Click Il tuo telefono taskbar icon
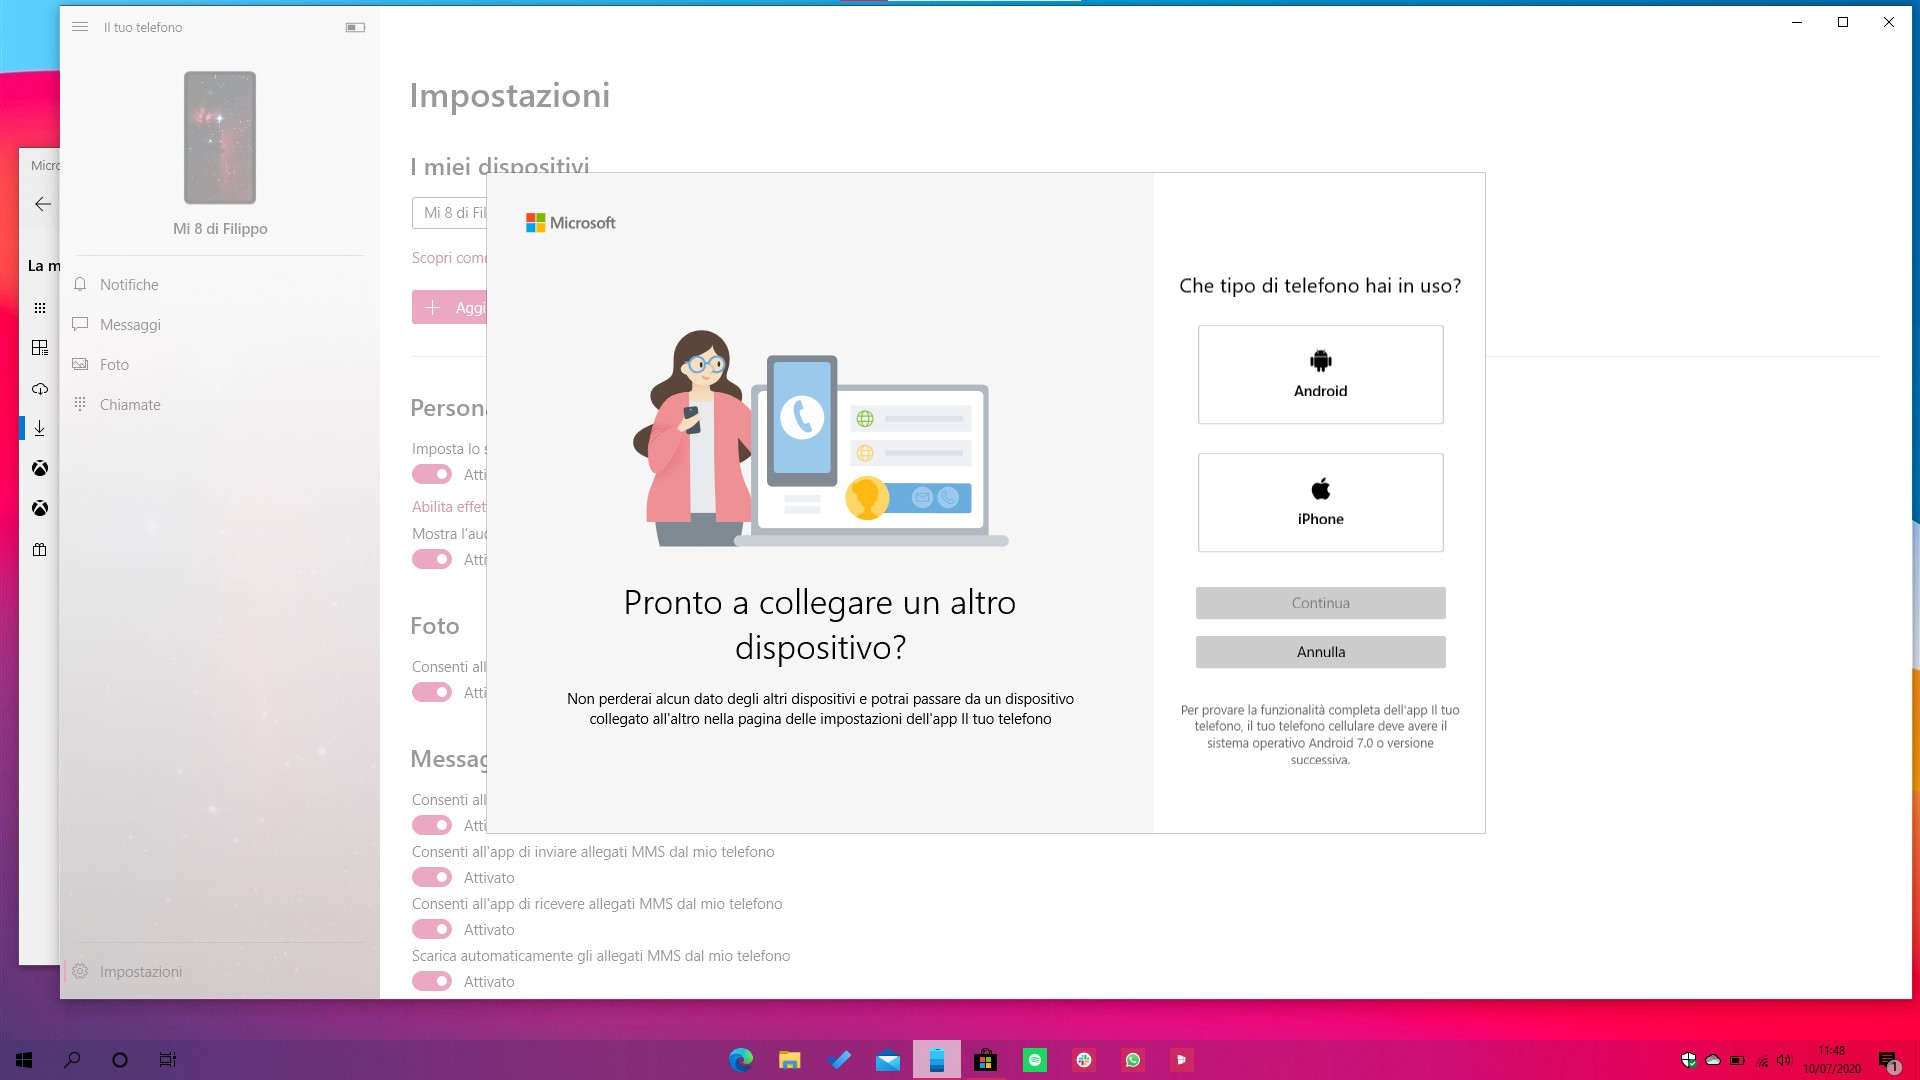The image size is (1920, 1080). pos(937,1060)
